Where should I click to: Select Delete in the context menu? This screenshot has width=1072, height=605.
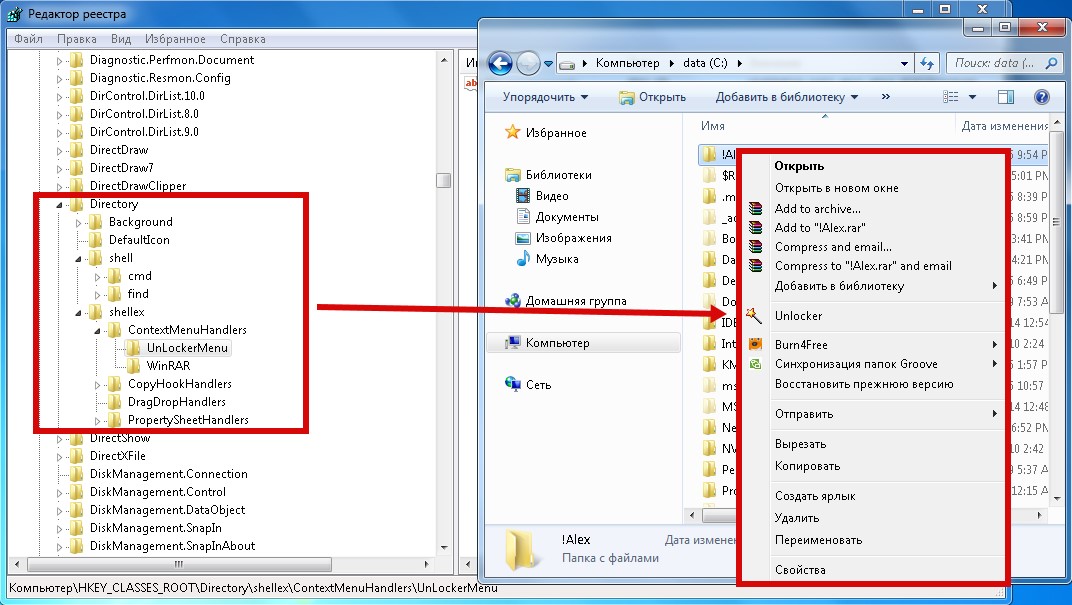797,518
